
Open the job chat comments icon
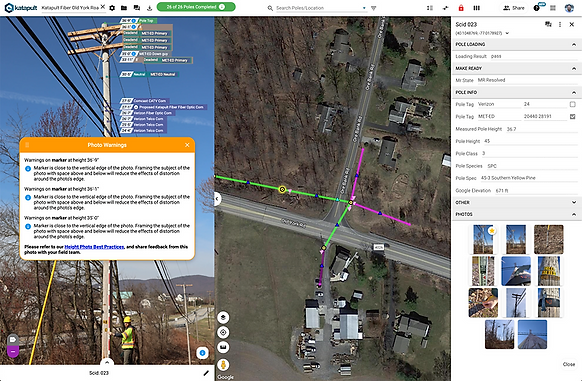[x=137, y=8]
